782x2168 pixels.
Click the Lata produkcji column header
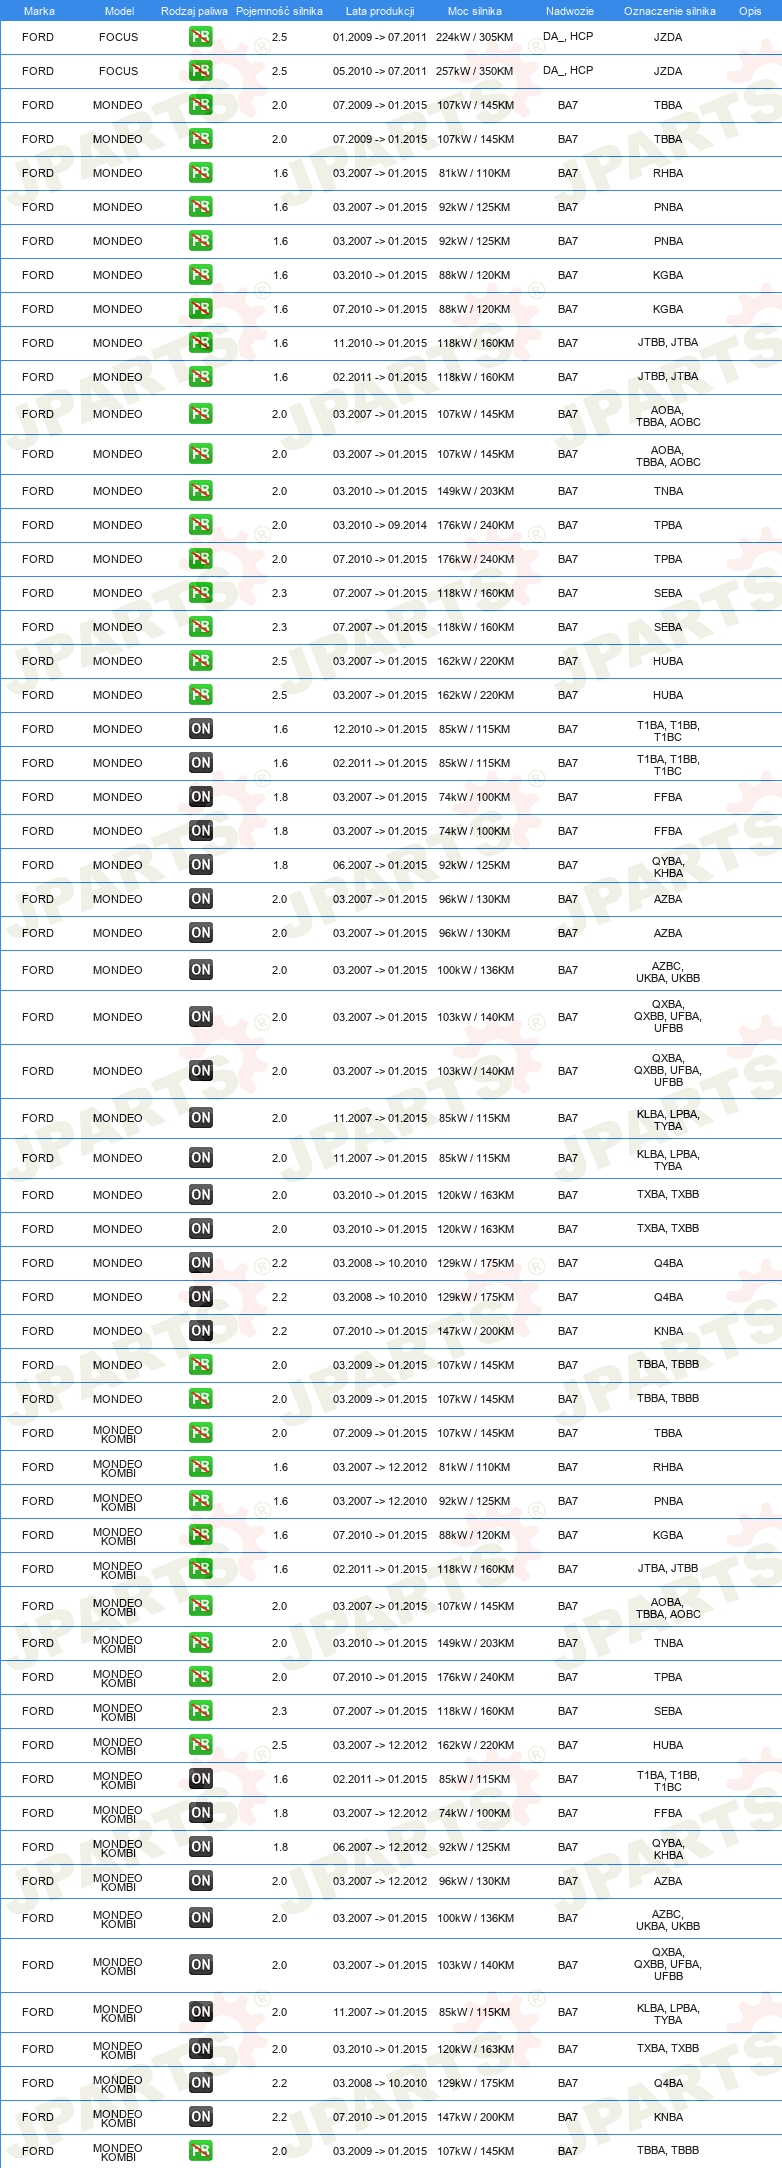[x=380, y=11]
